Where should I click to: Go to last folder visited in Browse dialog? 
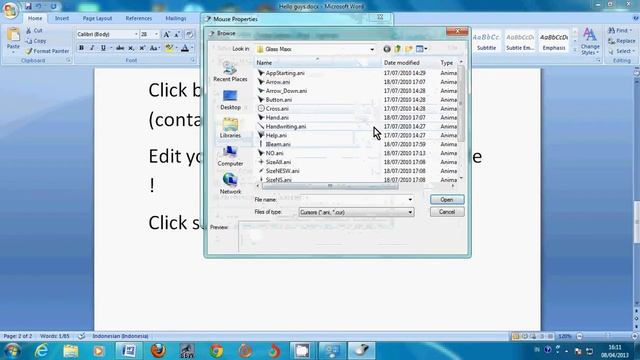387,49
